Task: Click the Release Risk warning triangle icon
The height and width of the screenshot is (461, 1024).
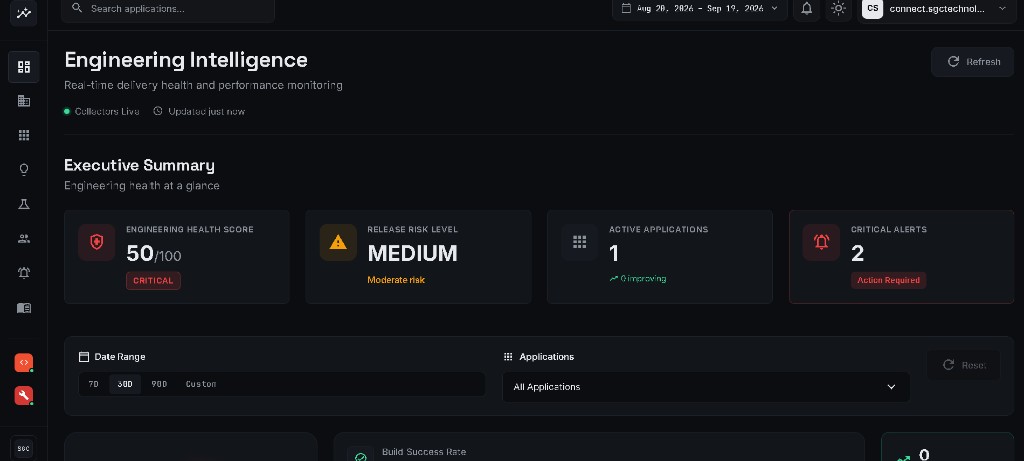Action: 338,242
